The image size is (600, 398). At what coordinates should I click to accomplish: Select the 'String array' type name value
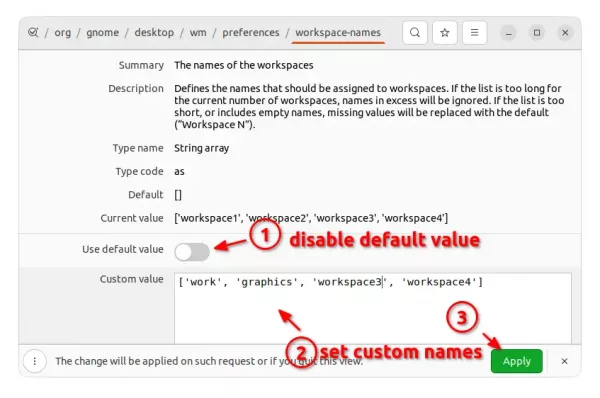click(x=202, y=148)
